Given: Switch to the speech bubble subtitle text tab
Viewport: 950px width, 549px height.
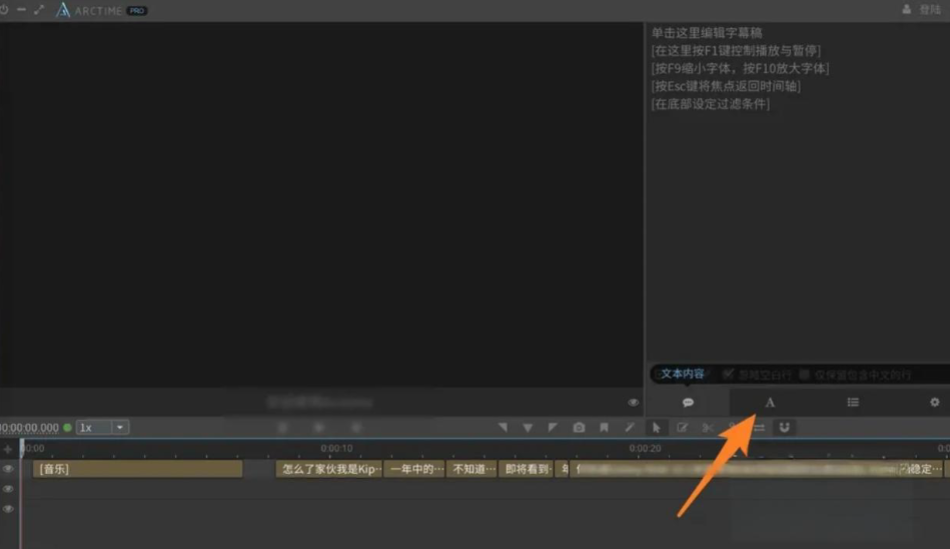Looking at the screenshot, I should click(x=688, y=402).
